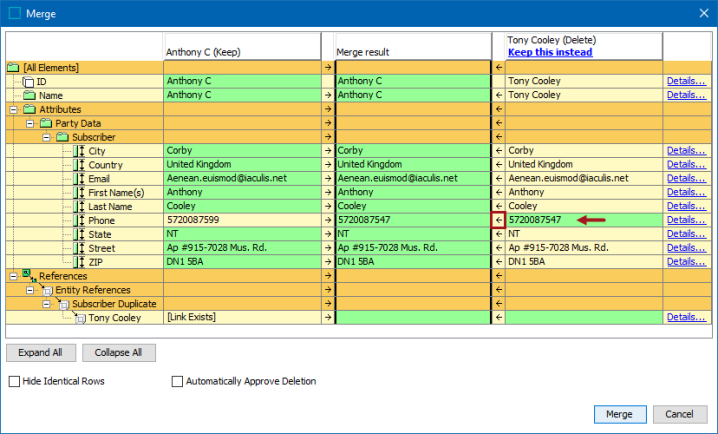Click the left arrow in the Phone row
718x434 pixels.
pos(499,220)
